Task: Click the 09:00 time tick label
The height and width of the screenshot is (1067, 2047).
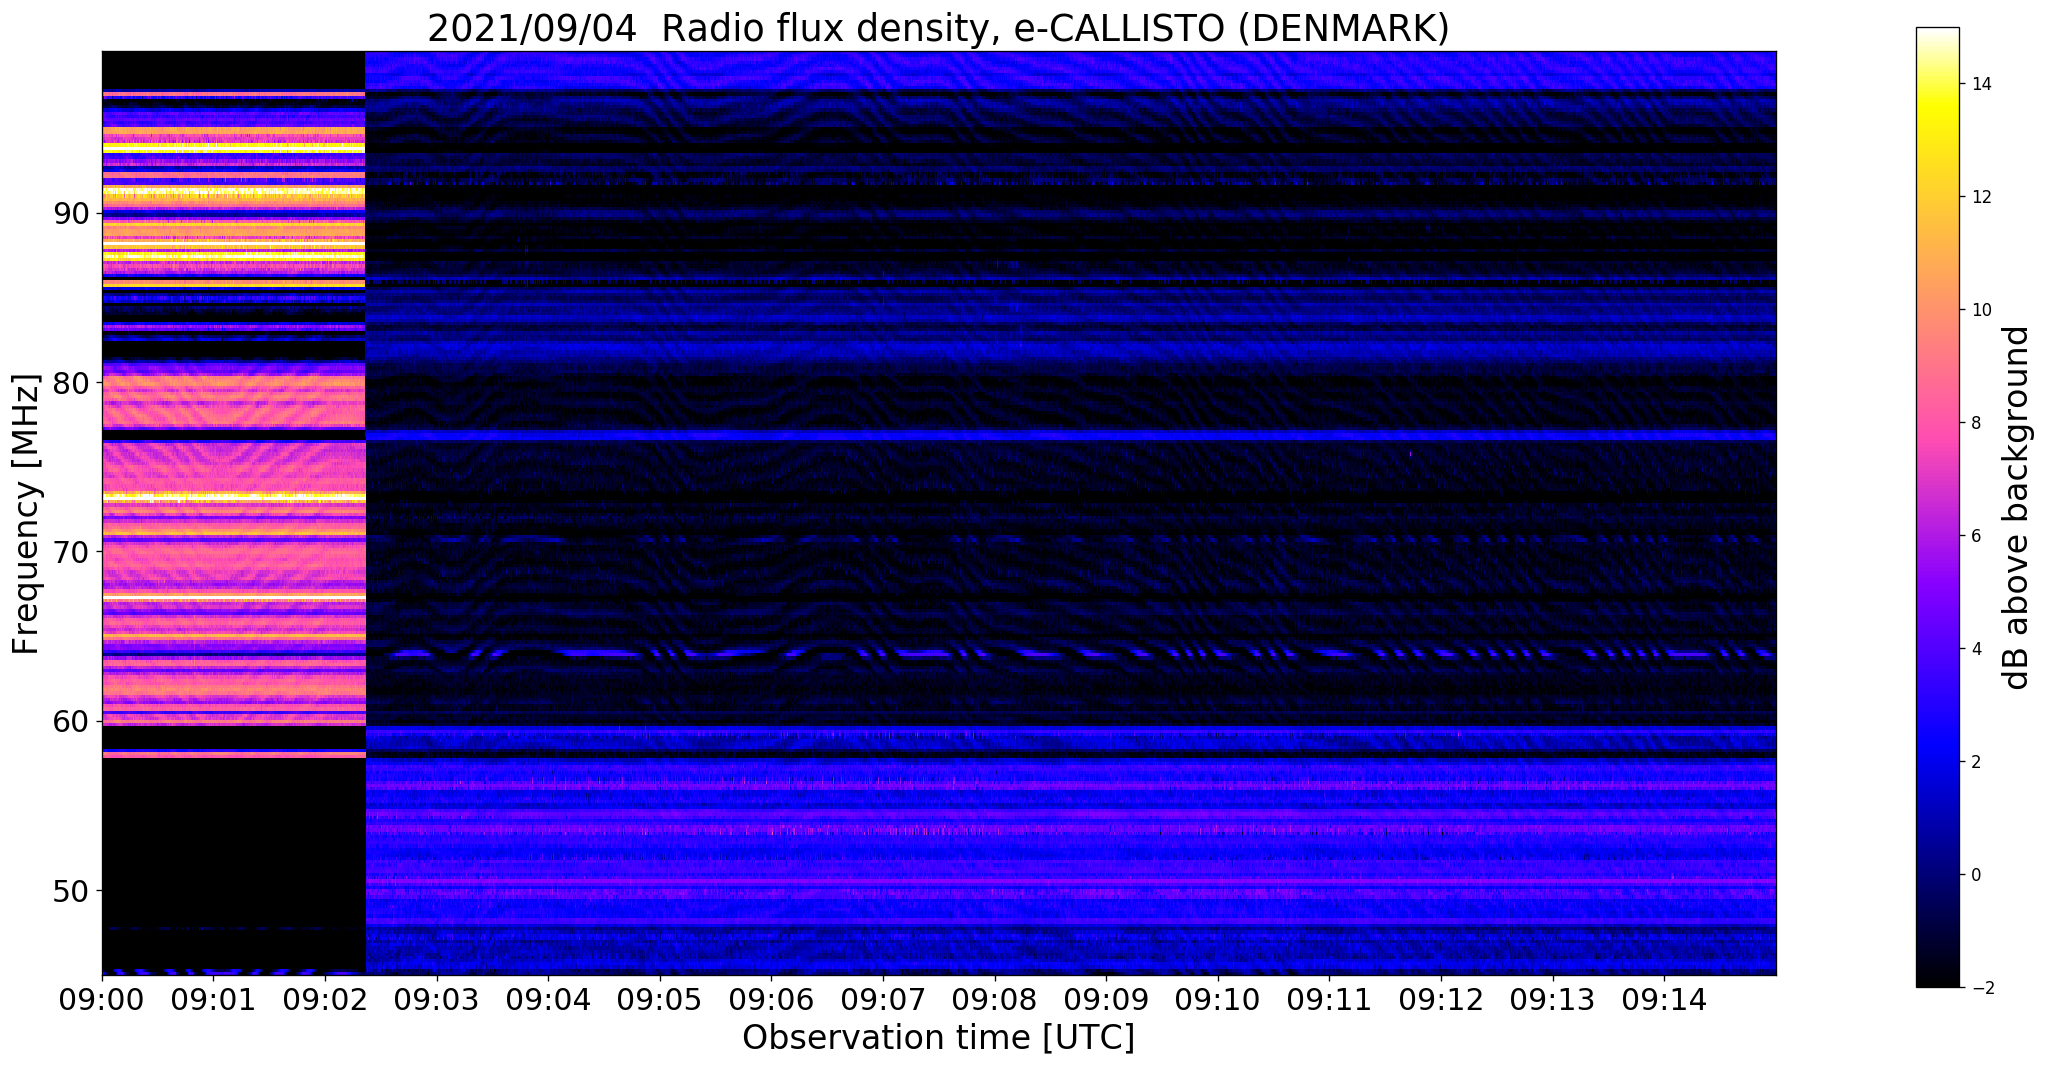Action: click(x=102, y=999)
